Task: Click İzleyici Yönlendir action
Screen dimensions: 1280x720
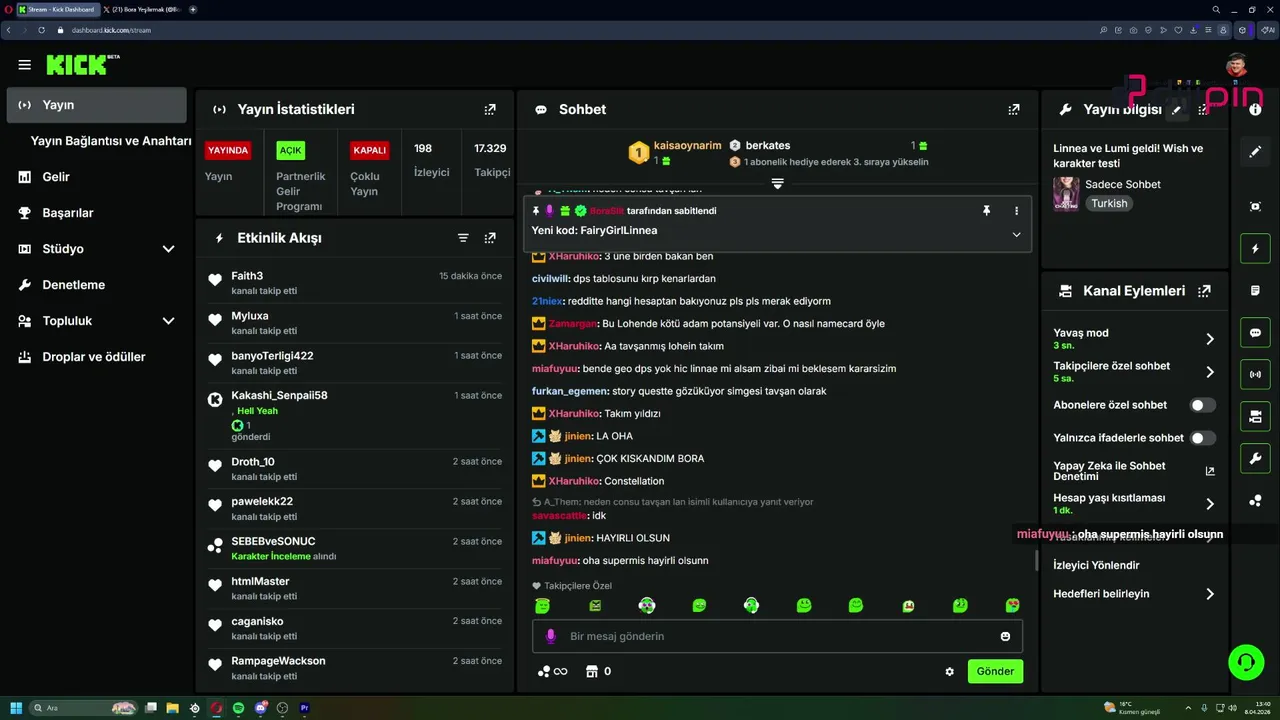Action: point(1096,565)
